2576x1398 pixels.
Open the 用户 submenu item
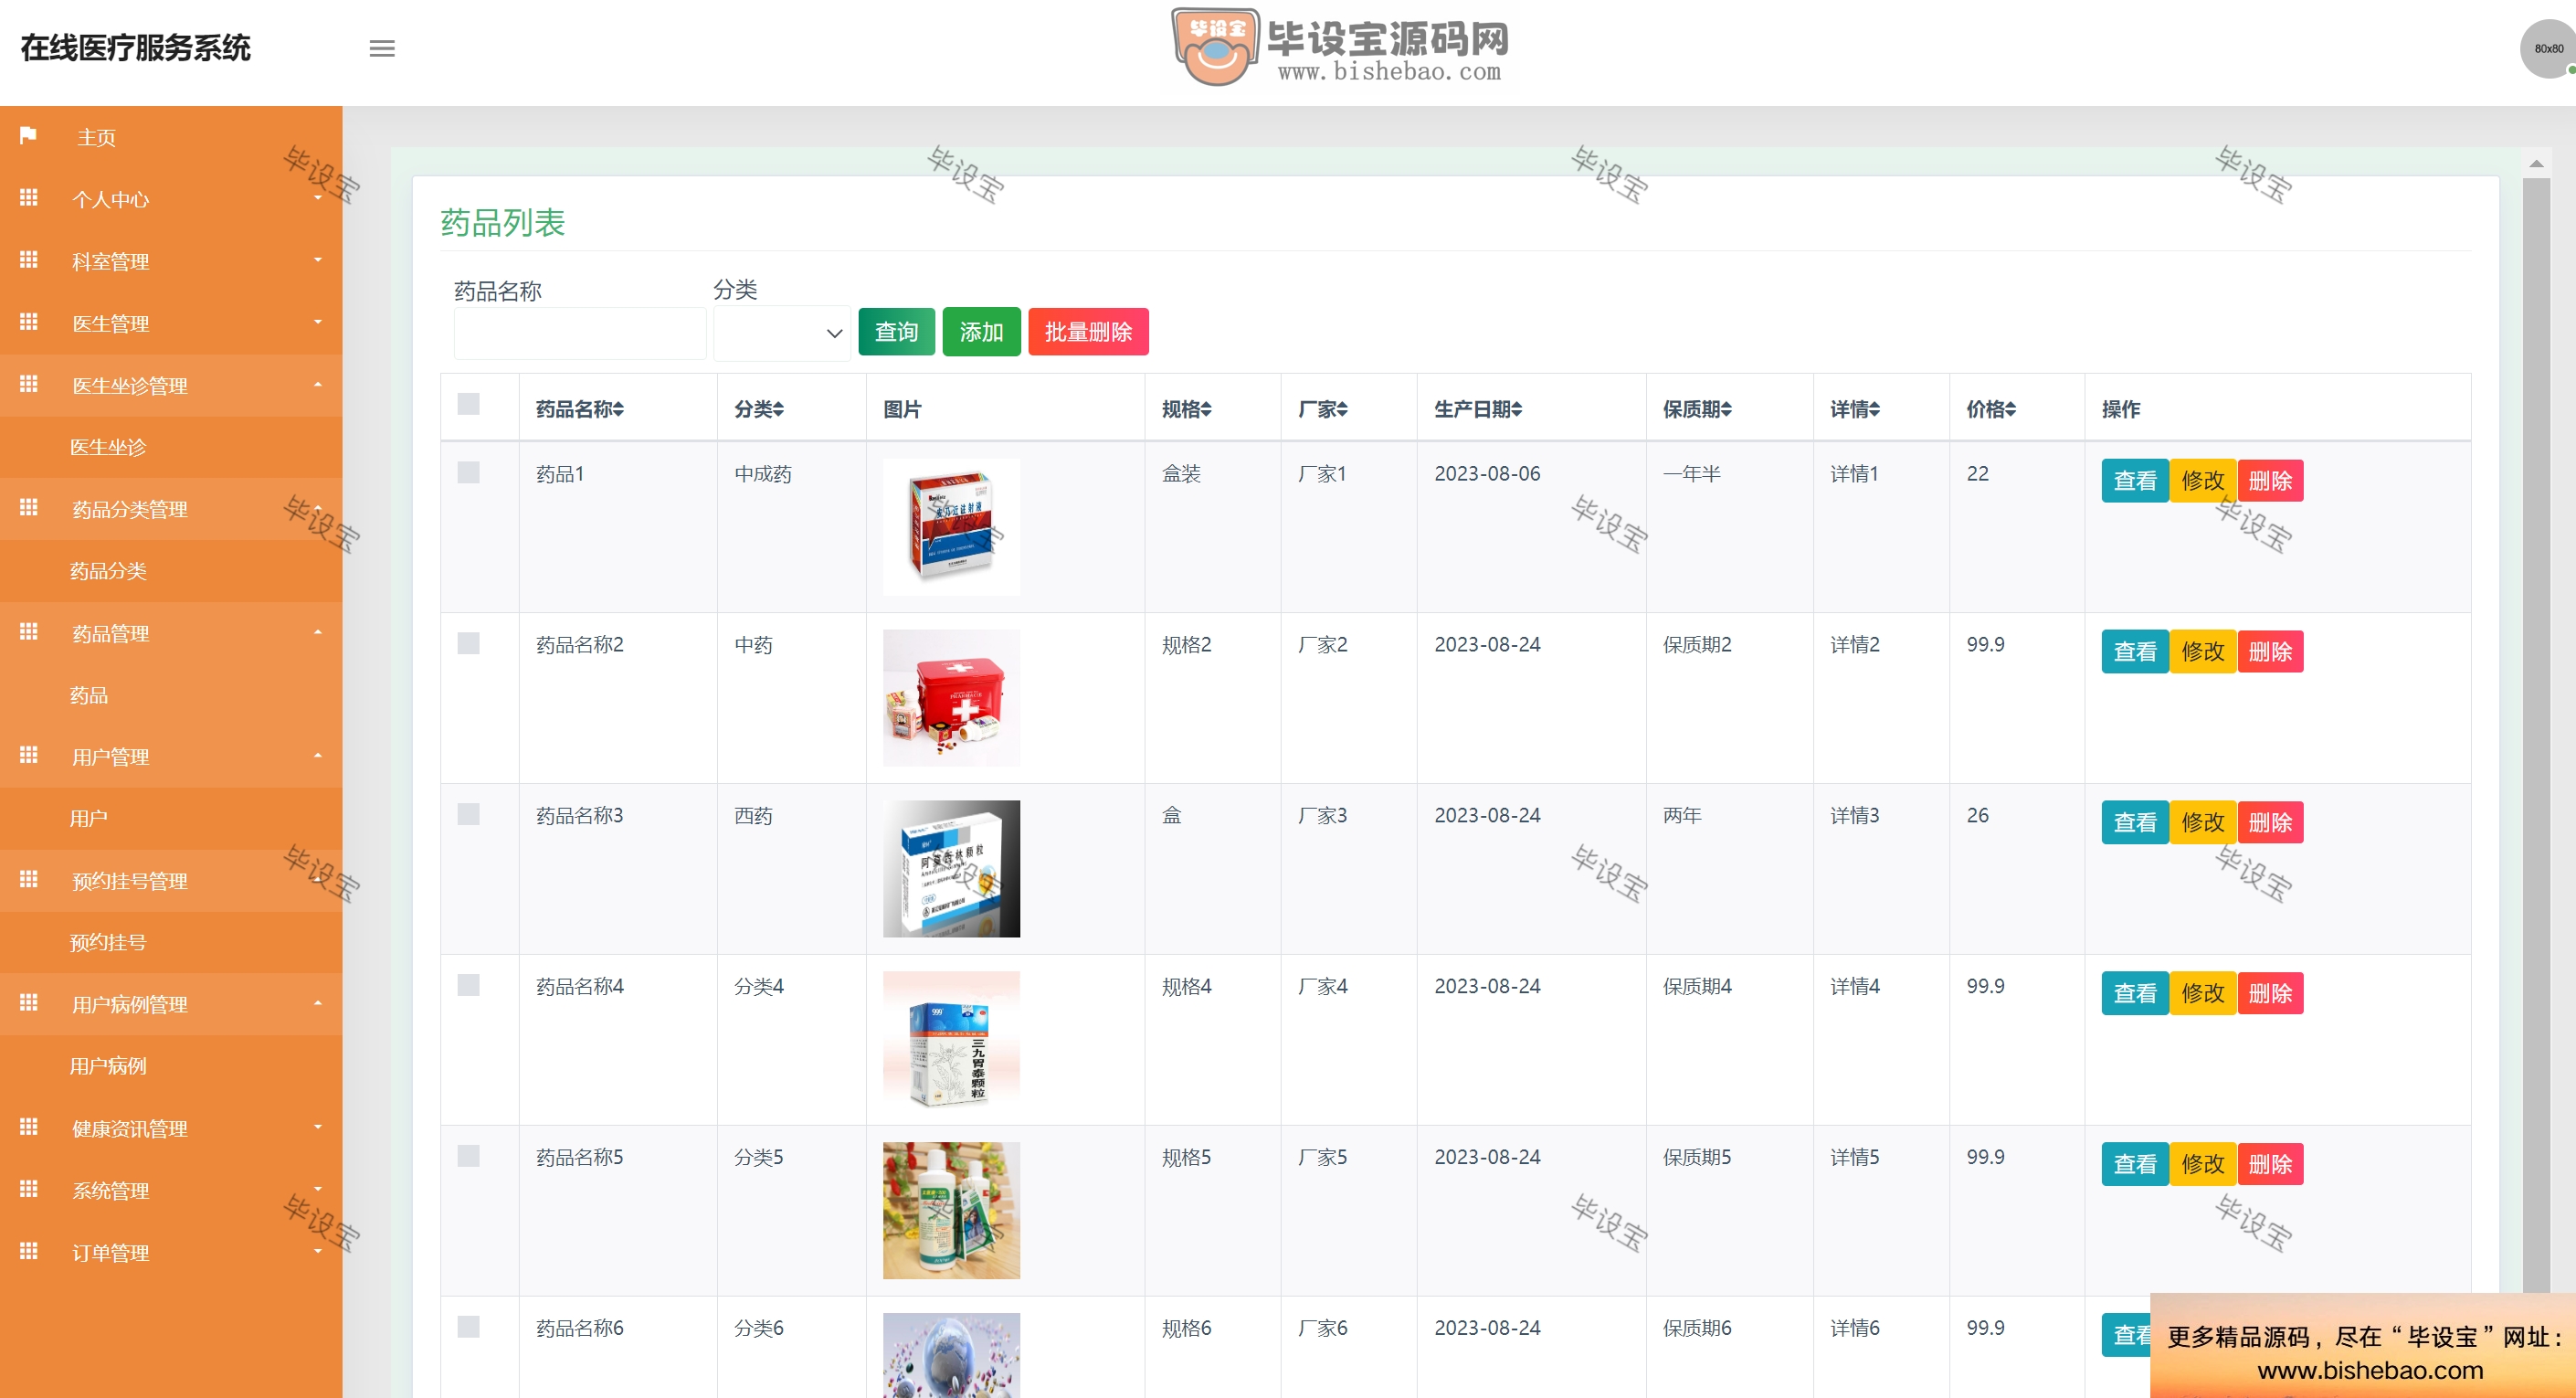tap(89, 818)
